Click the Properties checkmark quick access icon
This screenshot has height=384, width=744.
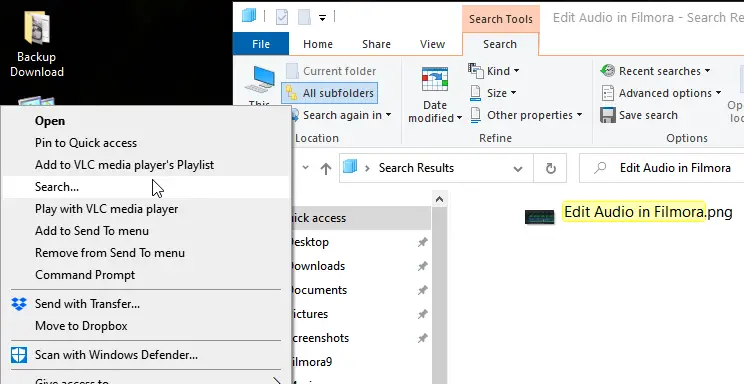click(282, 18)
